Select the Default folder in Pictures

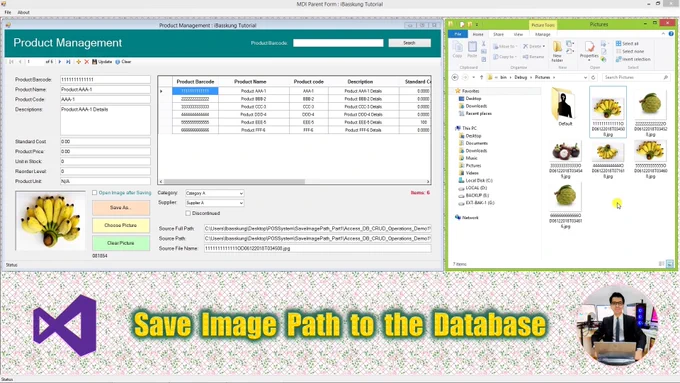coord(565,106)
